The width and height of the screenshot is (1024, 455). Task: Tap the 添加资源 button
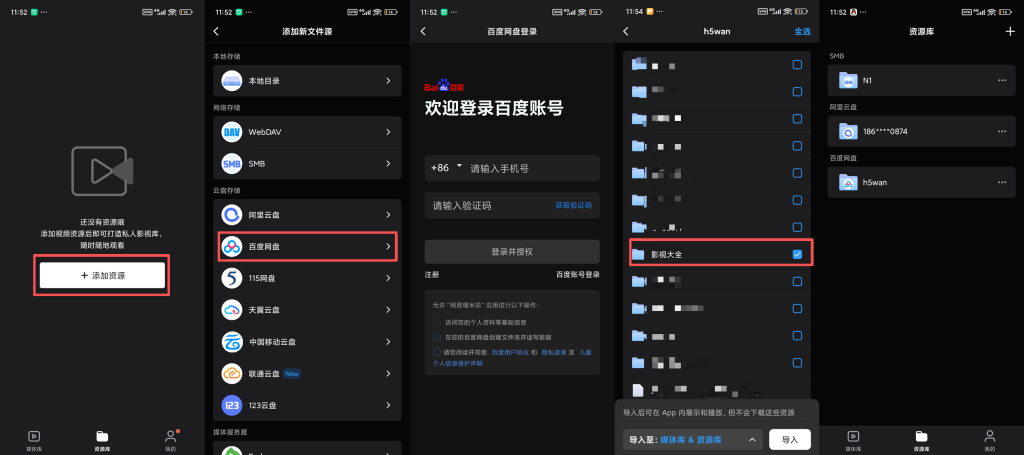tap(102, 275)
